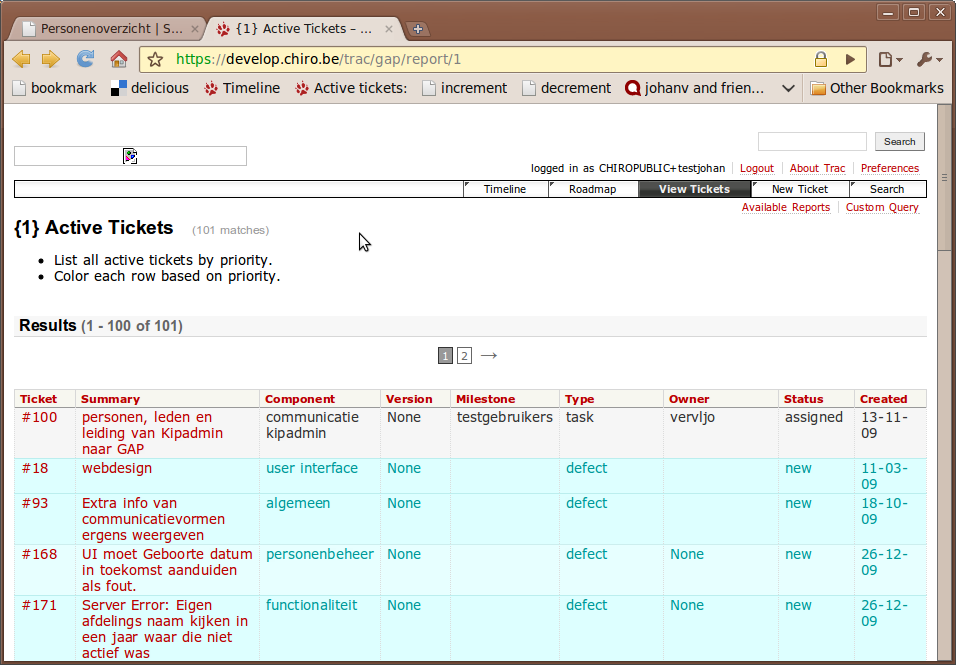Sort by the Summary column header

[x=110, y=399]
